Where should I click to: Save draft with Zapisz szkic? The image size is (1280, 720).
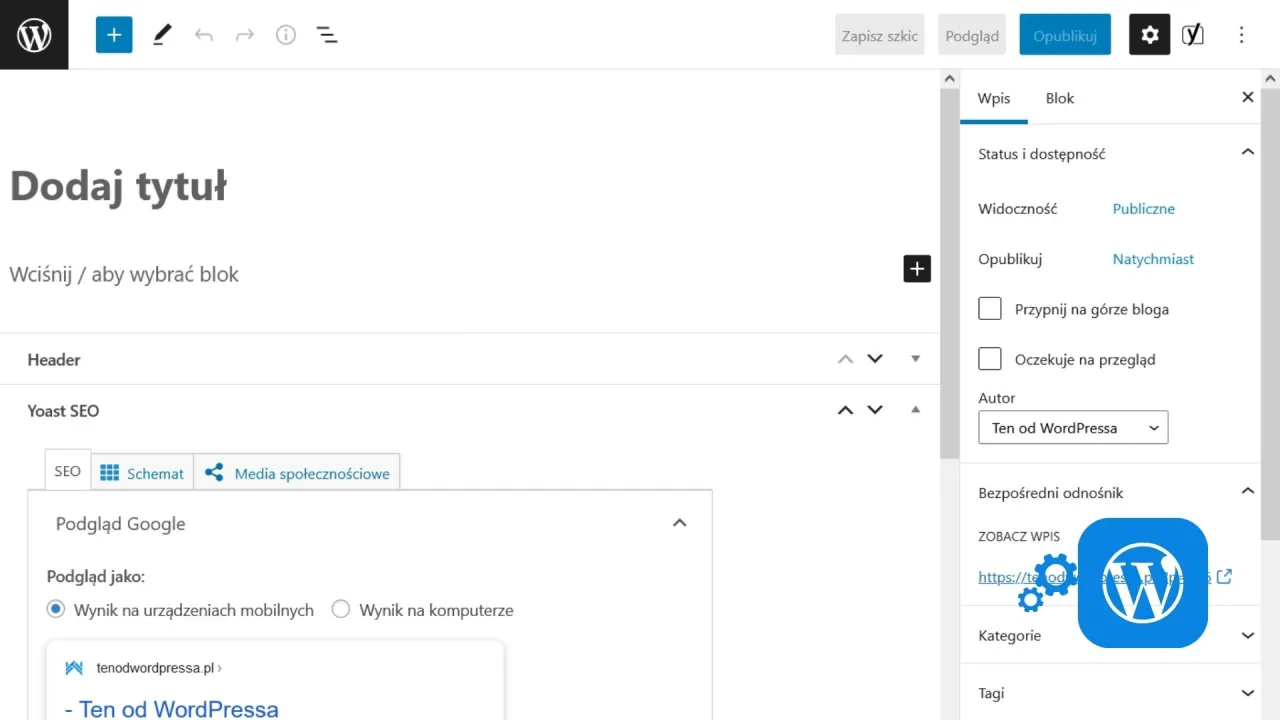[x=879, y=34]
